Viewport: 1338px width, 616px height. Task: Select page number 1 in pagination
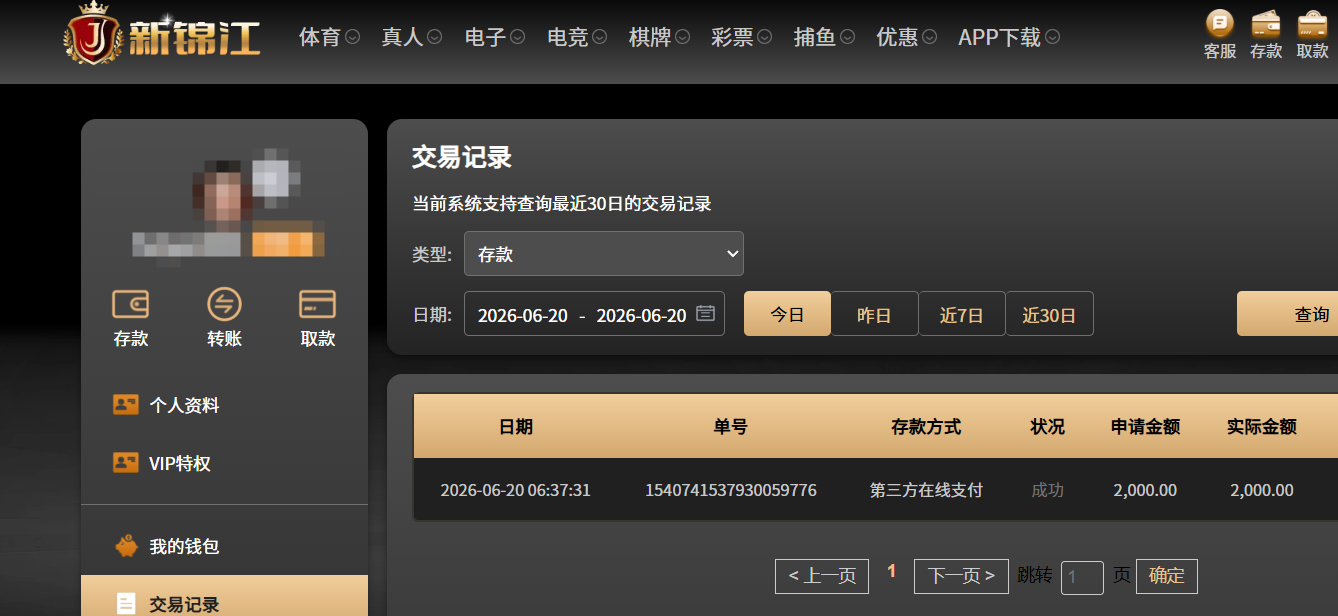click(891, 571)
